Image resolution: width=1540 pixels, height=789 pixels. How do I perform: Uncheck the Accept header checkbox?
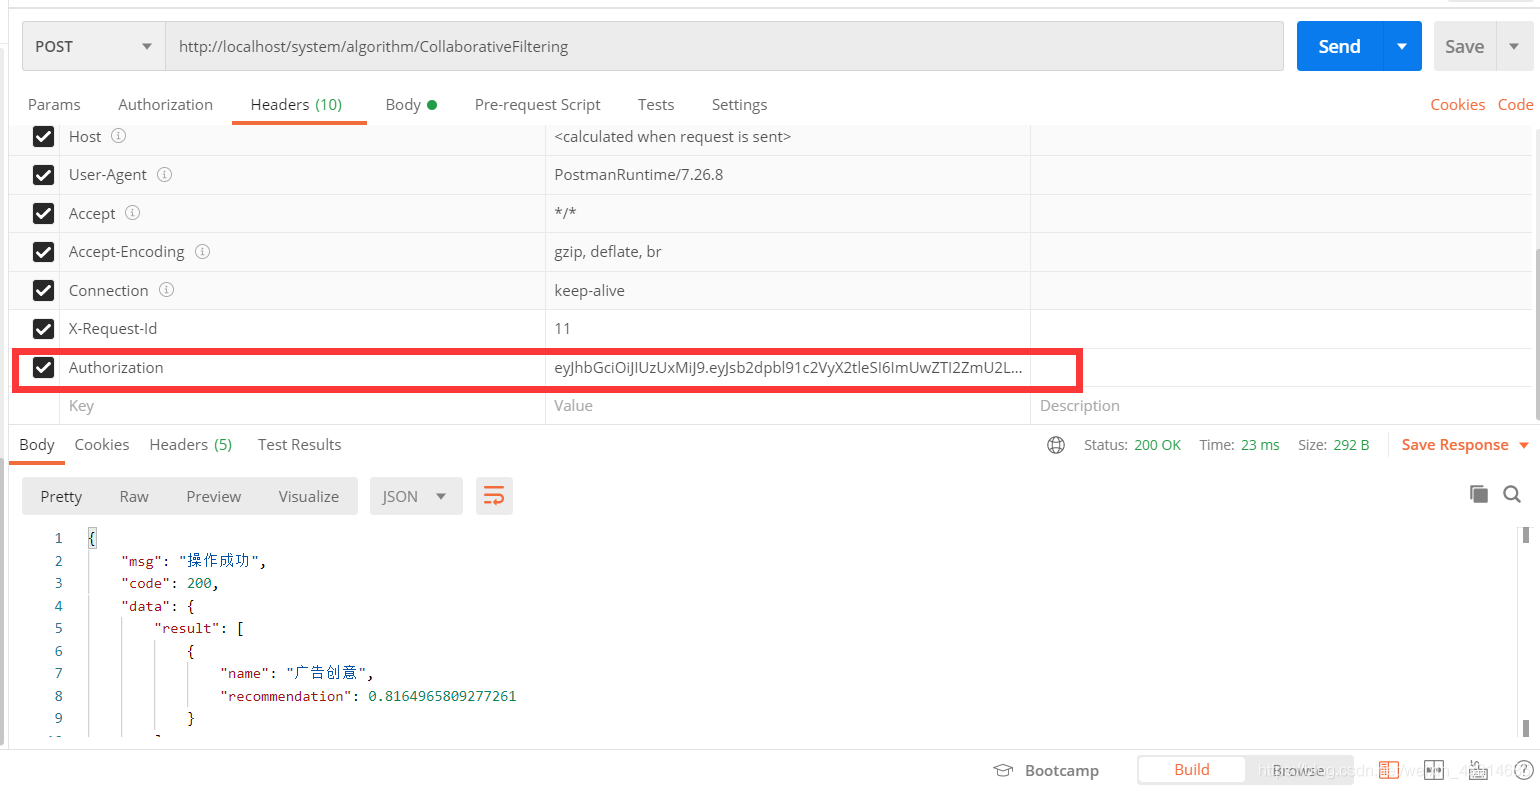point(43,213)
